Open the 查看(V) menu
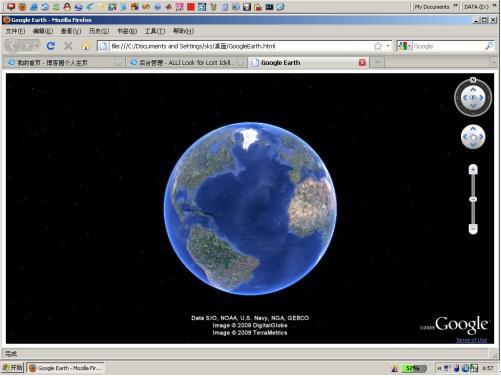 coord(71,31)
